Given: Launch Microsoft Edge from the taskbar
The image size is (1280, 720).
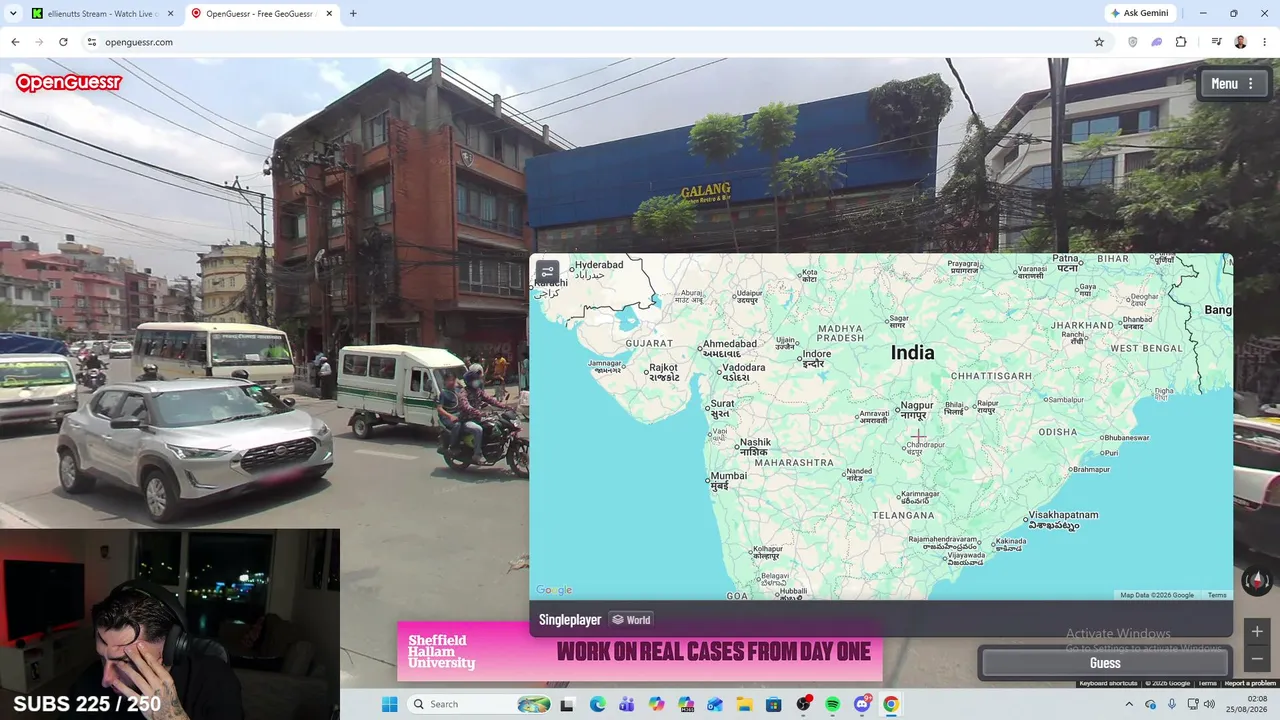Looking at the screenshot, I should click(x=597, y=704).
